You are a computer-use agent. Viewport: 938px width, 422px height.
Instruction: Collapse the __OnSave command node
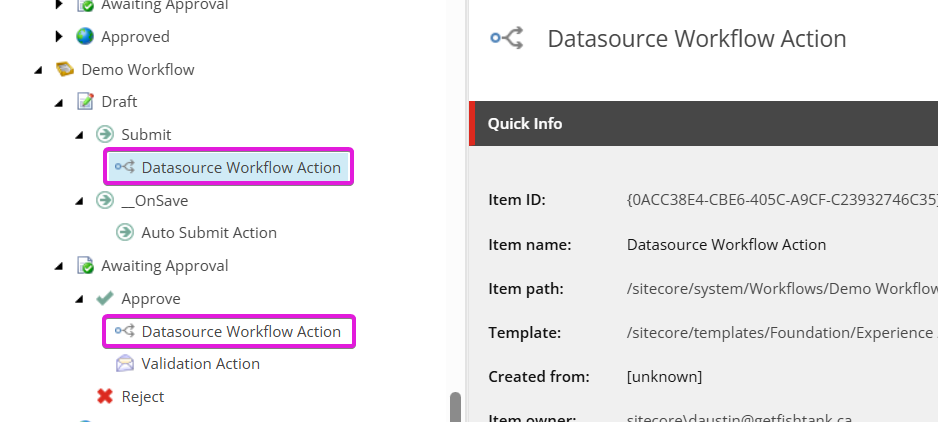coord(79,201)
